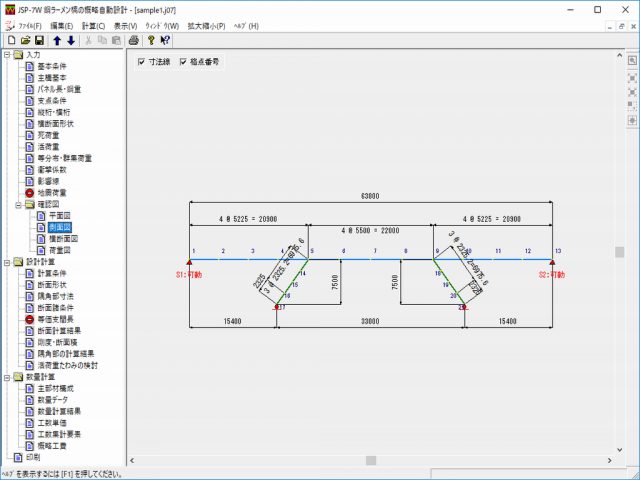
Task: Click the Open file toolbar icon
Action: (24, 40)
